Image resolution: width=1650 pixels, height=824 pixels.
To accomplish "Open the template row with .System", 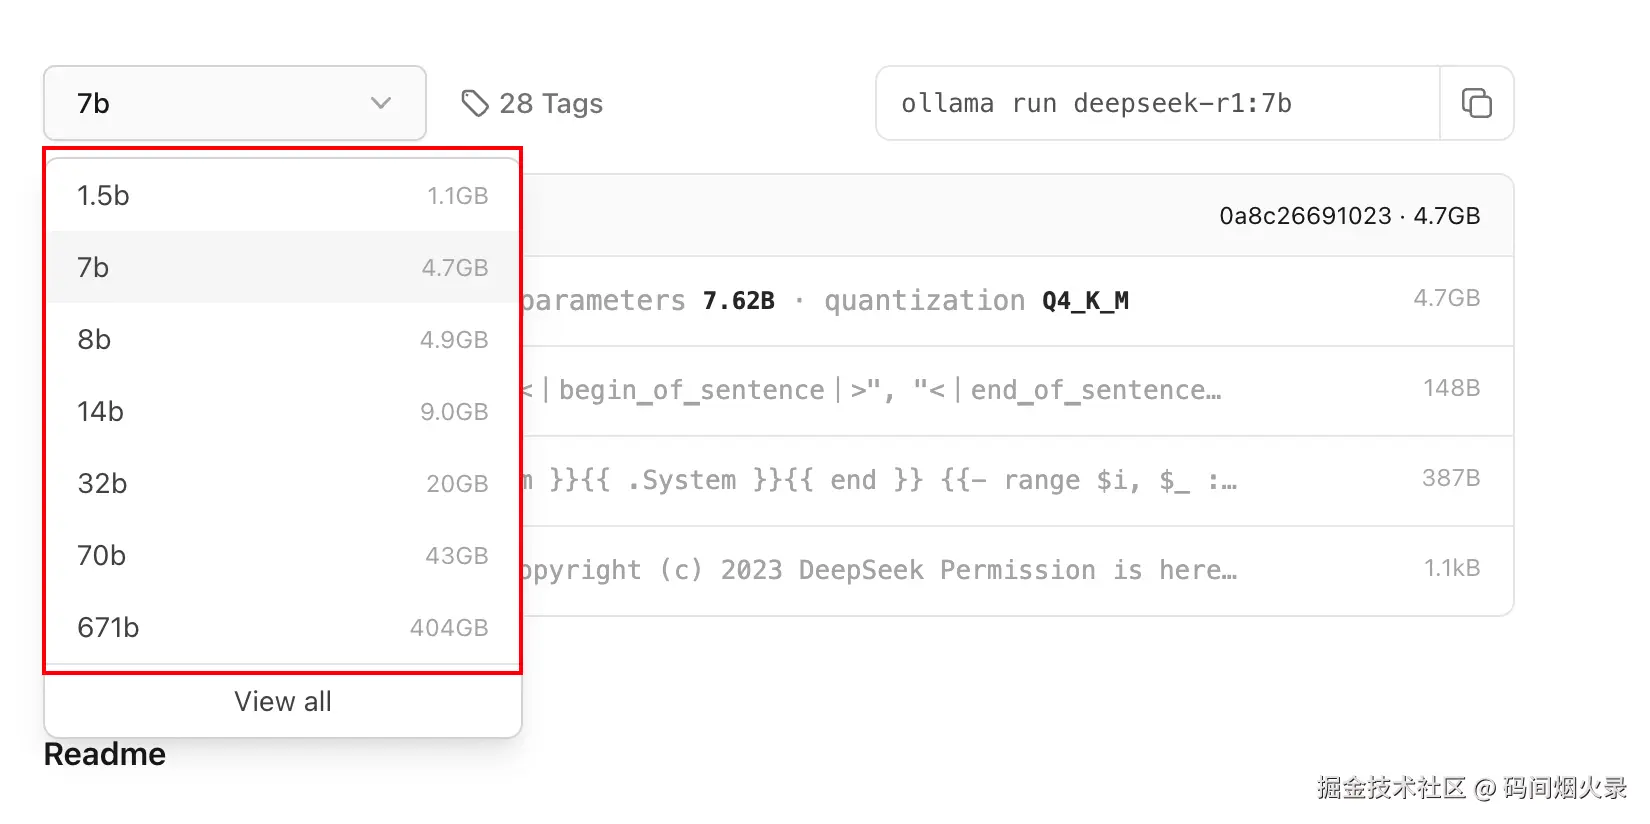I will tap(1018, 480).
